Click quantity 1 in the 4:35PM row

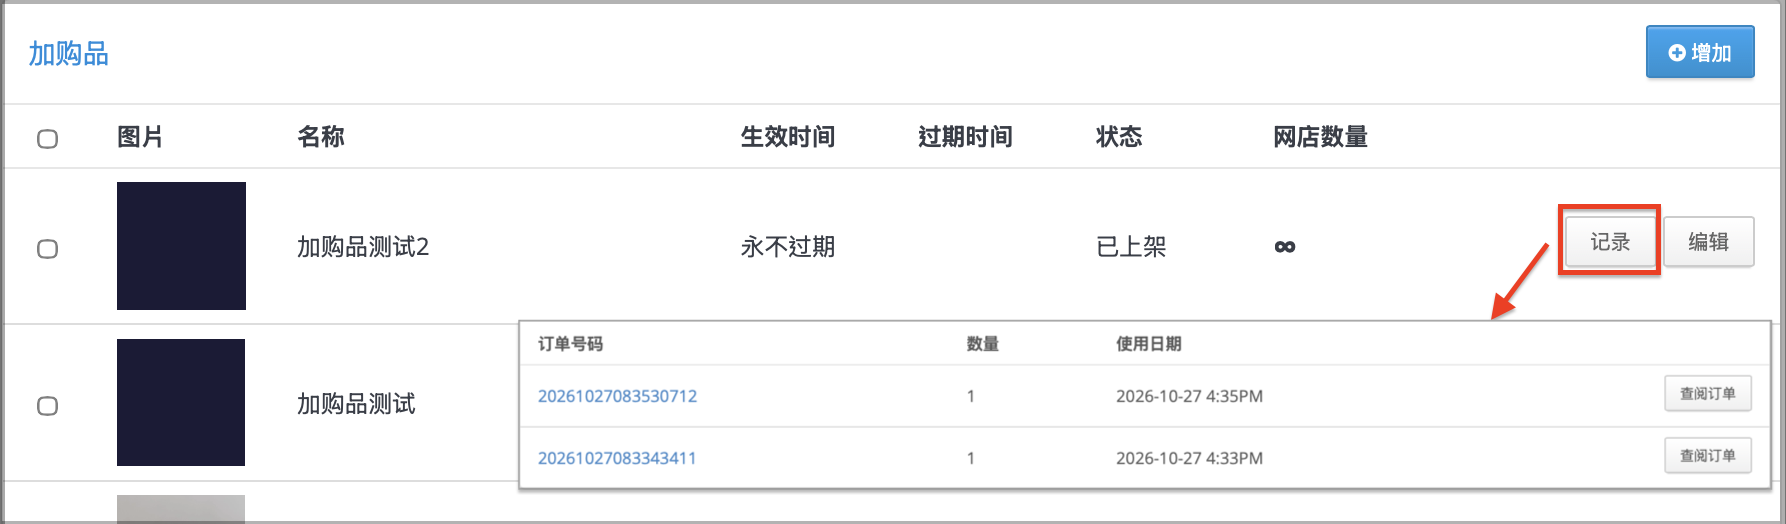tap(970, 396)
